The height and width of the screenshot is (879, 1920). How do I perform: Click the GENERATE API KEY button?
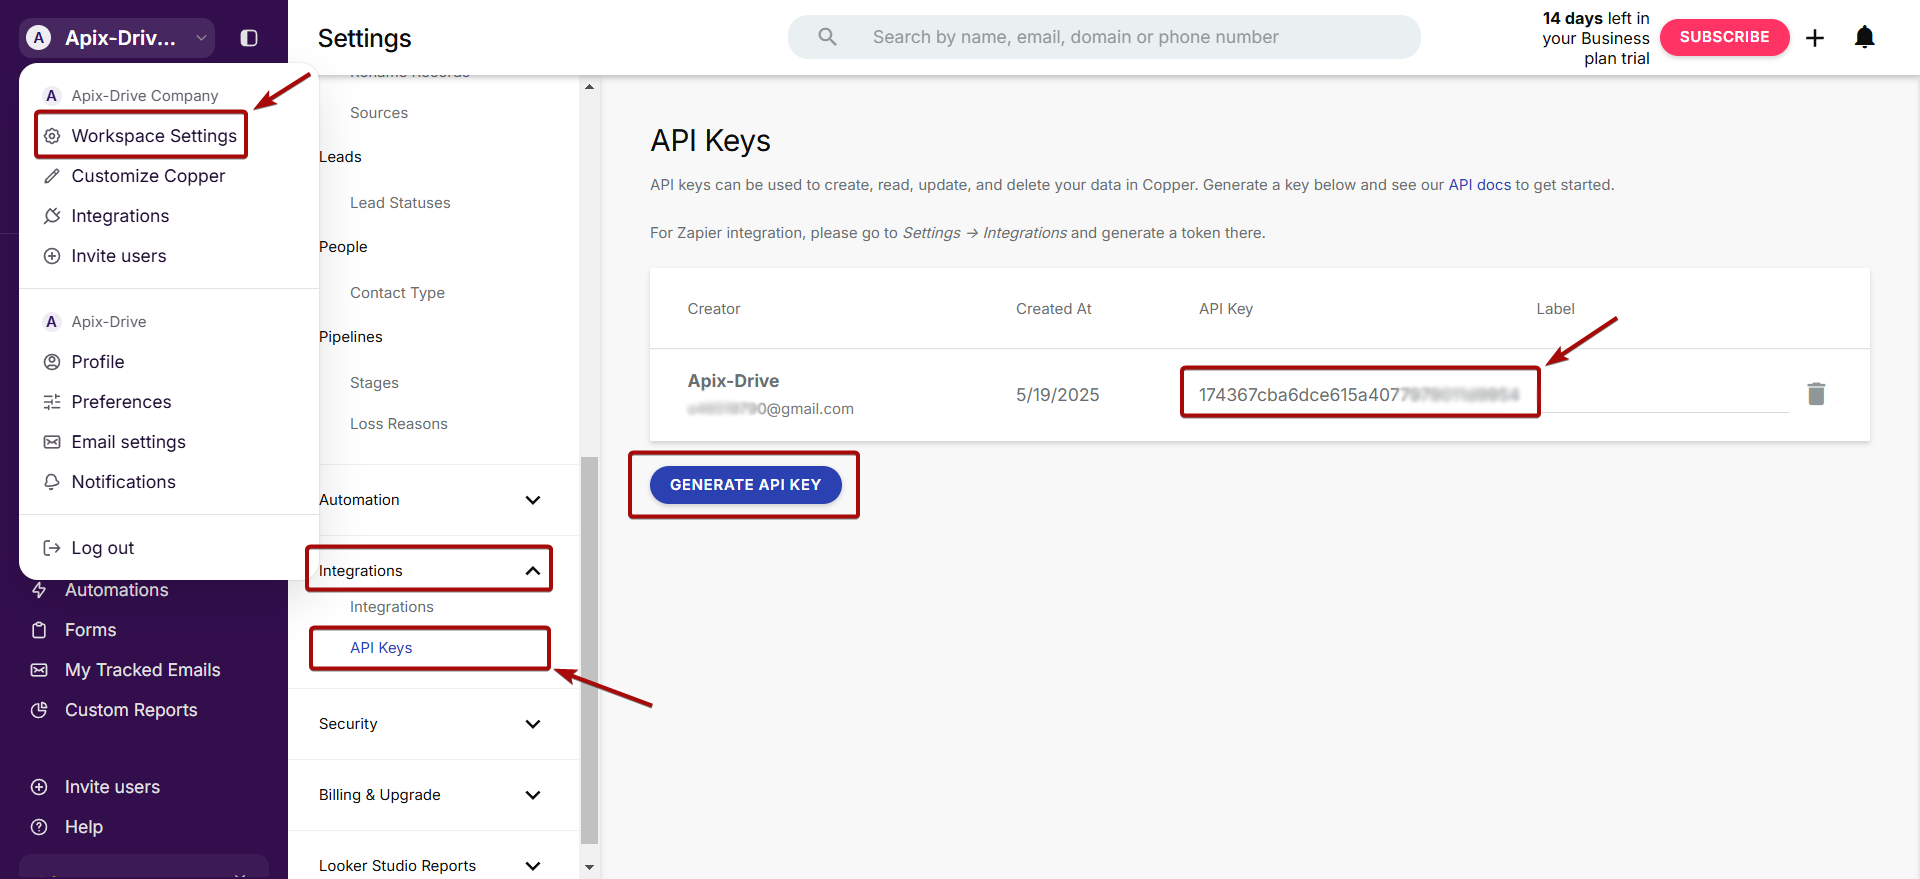[746, 485]
